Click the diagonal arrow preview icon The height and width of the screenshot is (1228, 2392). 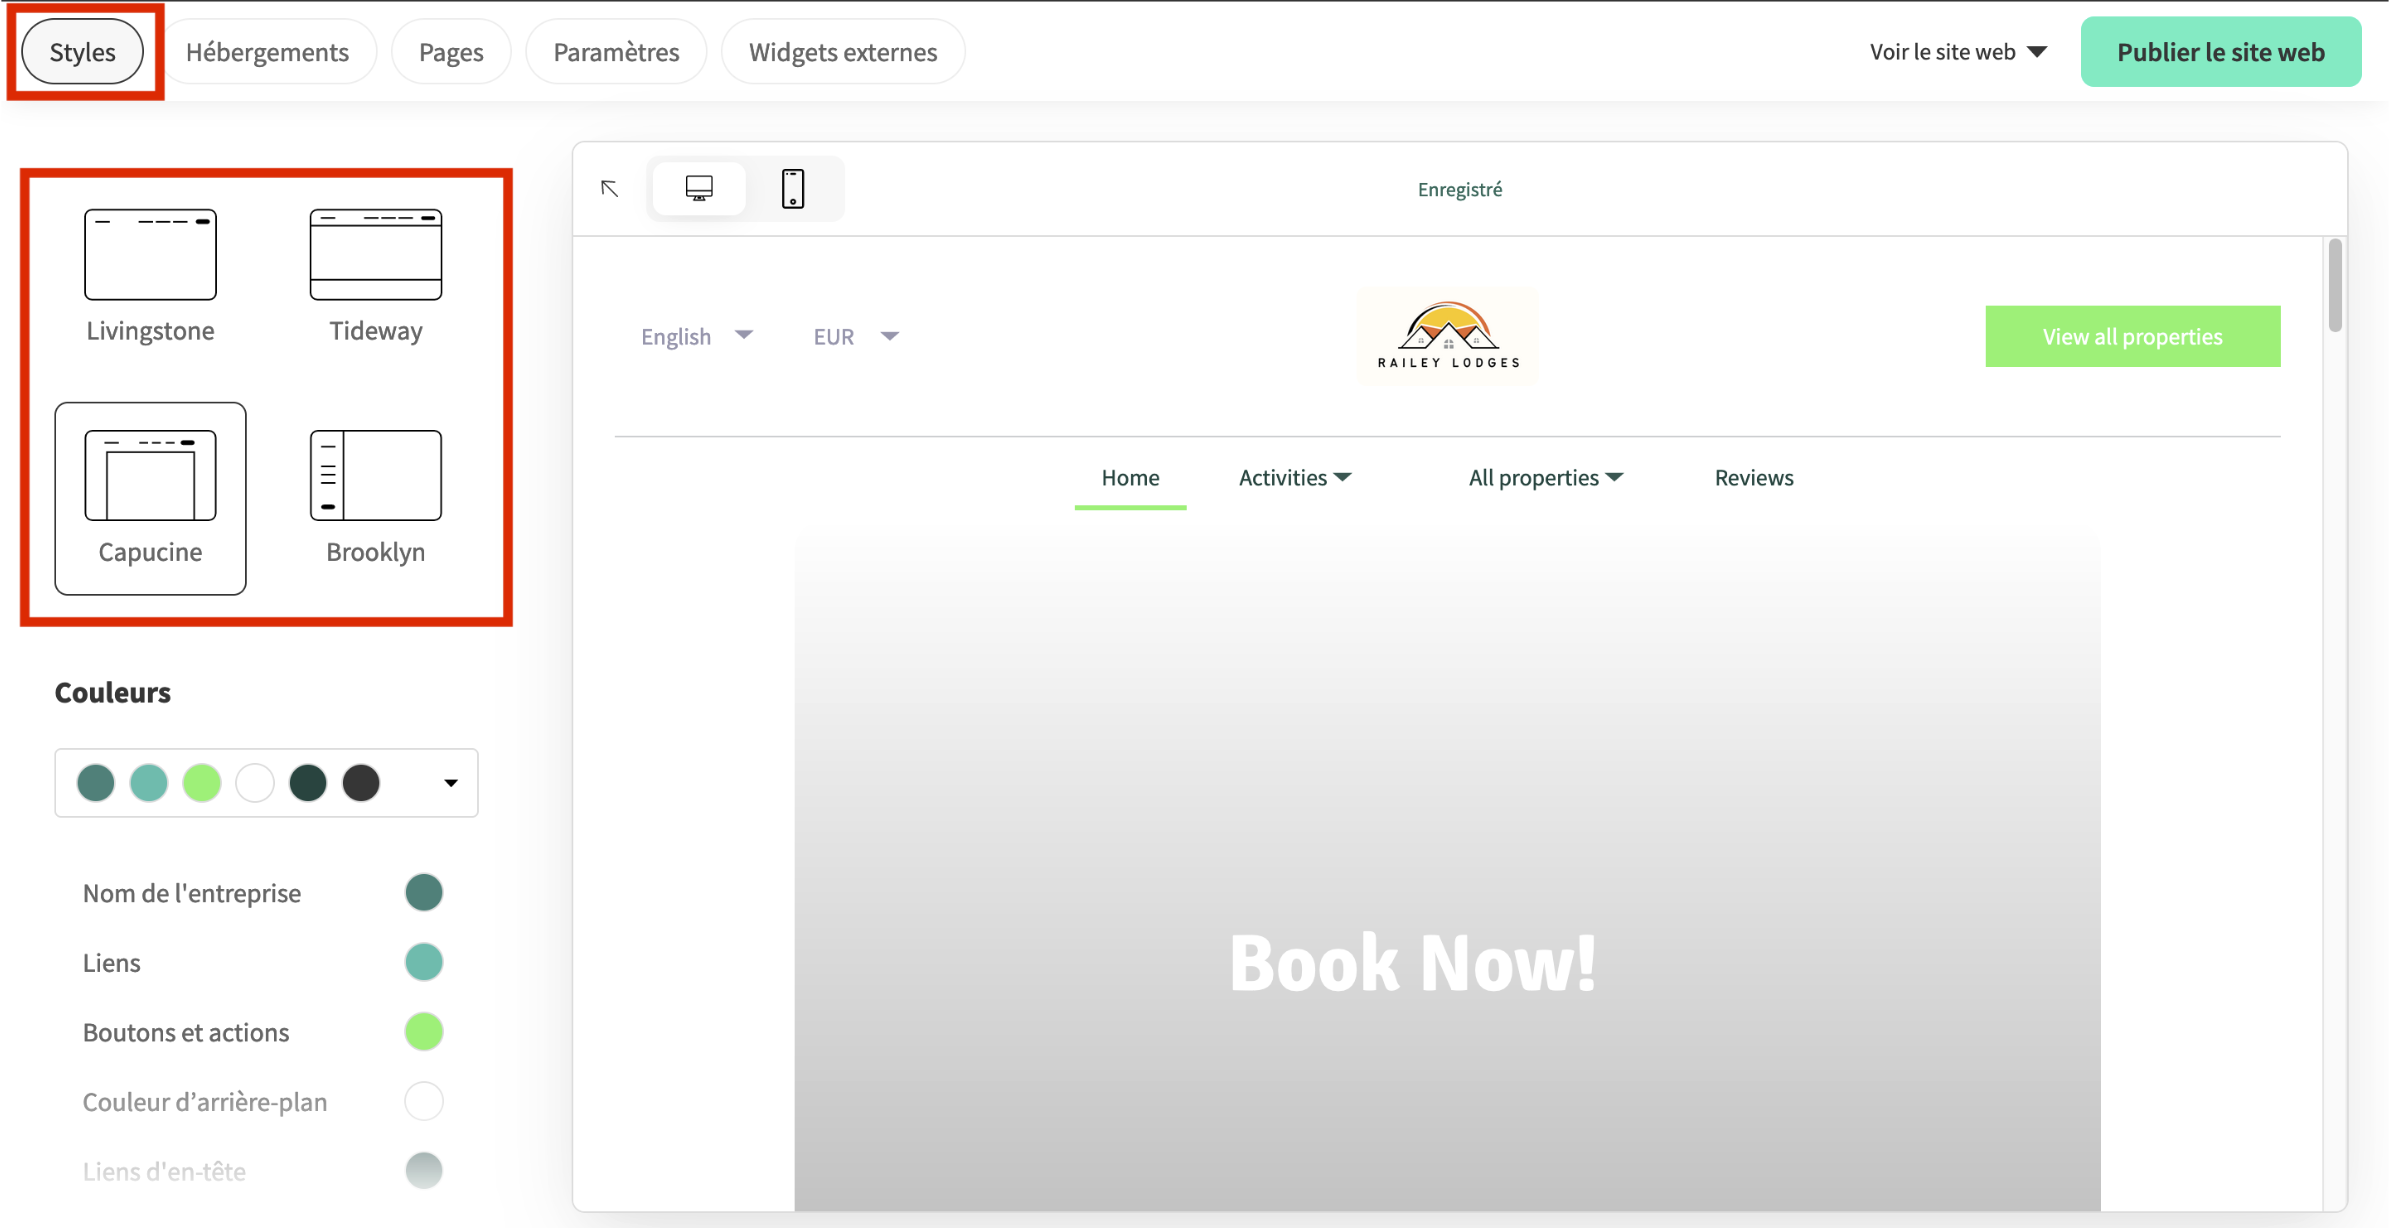pos(610,188)
